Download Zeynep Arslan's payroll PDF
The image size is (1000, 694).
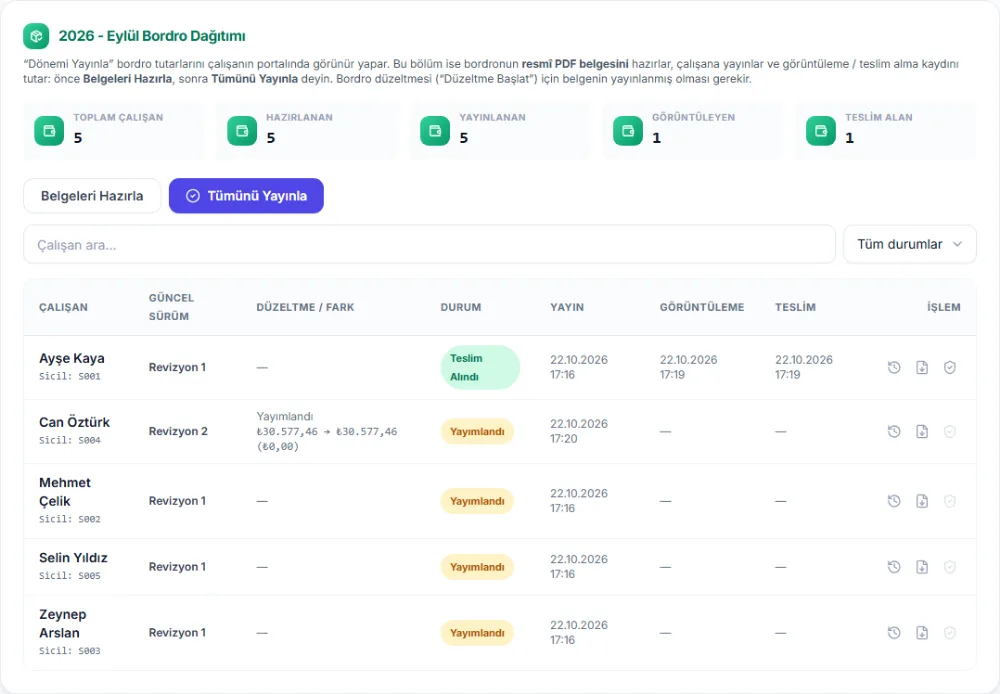[922, 633]
